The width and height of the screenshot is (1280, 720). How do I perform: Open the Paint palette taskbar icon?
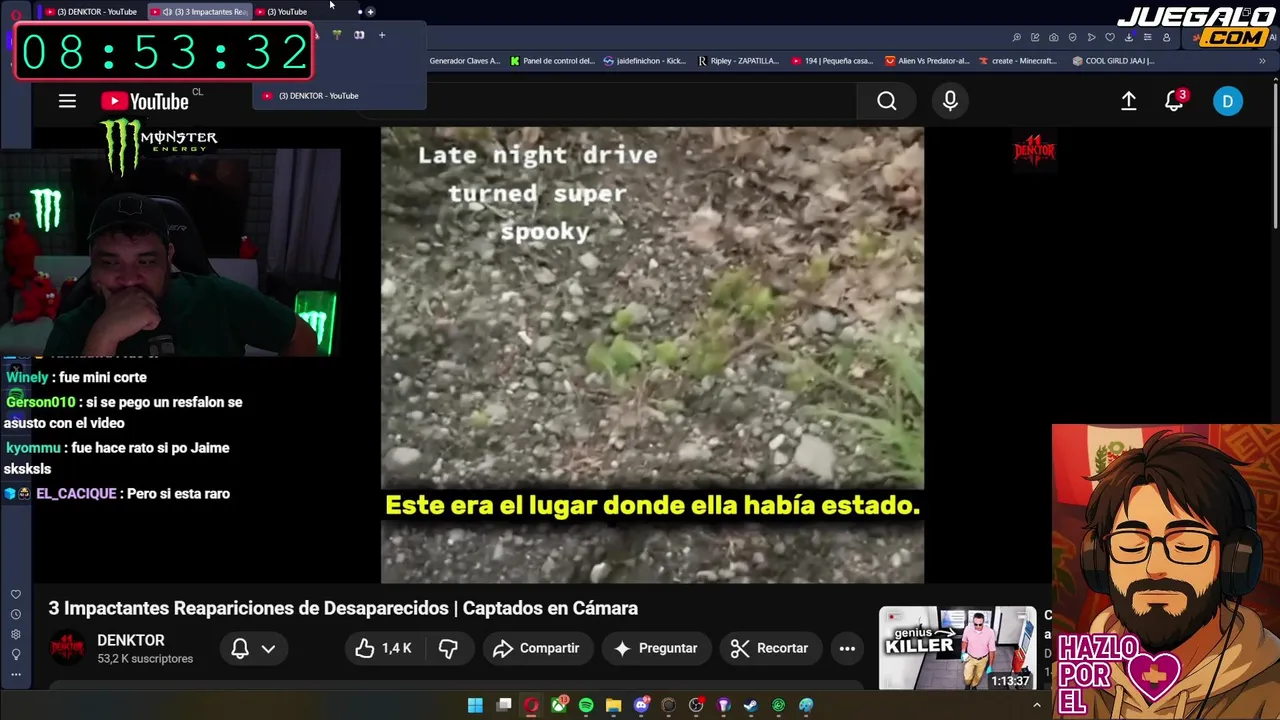[x=806, y=705]
